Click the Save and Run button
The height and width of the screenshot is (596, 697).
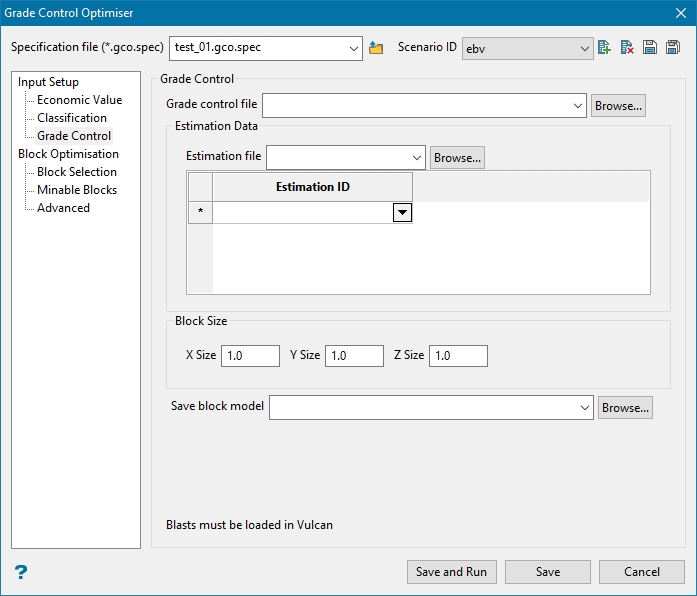(x=451, y=572)
